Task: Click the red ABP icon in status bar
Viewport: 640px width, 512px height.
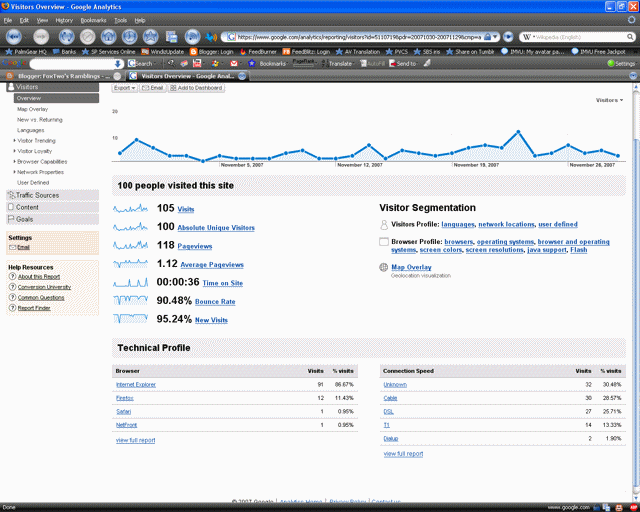Action: (633, 508)
